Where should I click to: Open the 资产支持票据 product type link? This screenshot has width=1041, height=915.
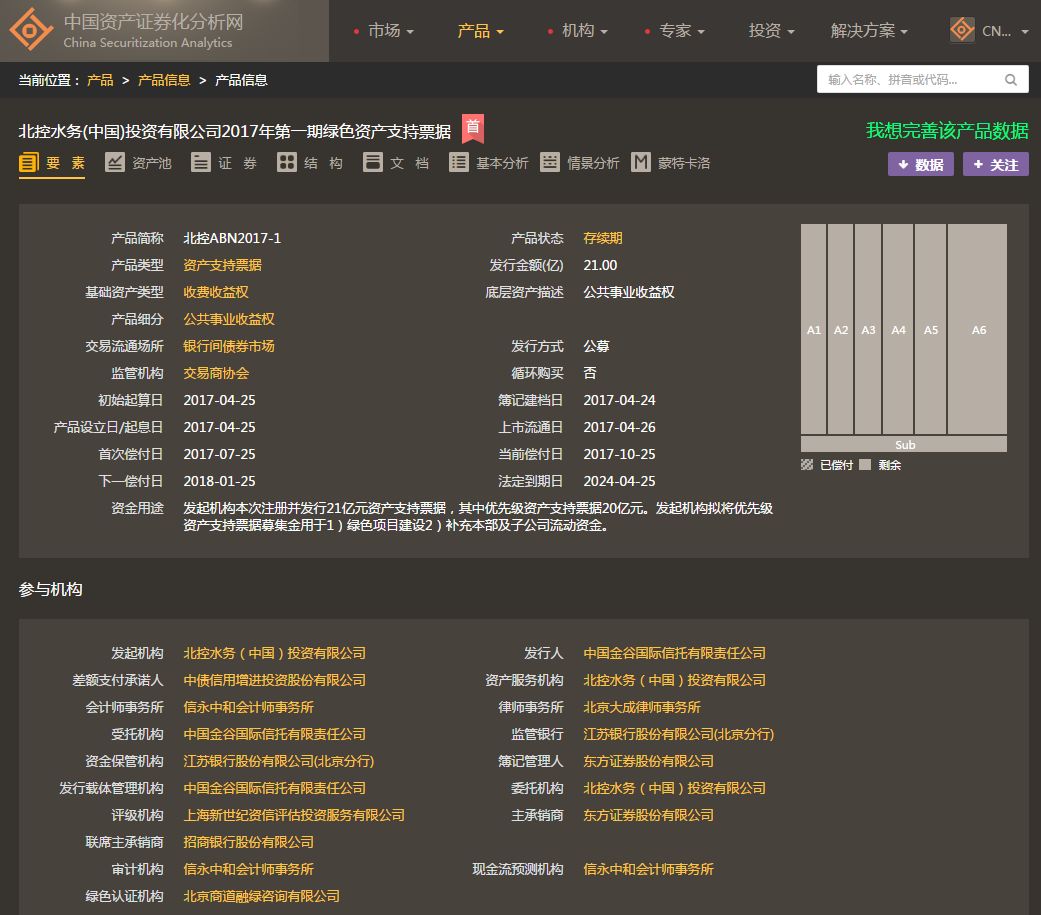[222, 265]
